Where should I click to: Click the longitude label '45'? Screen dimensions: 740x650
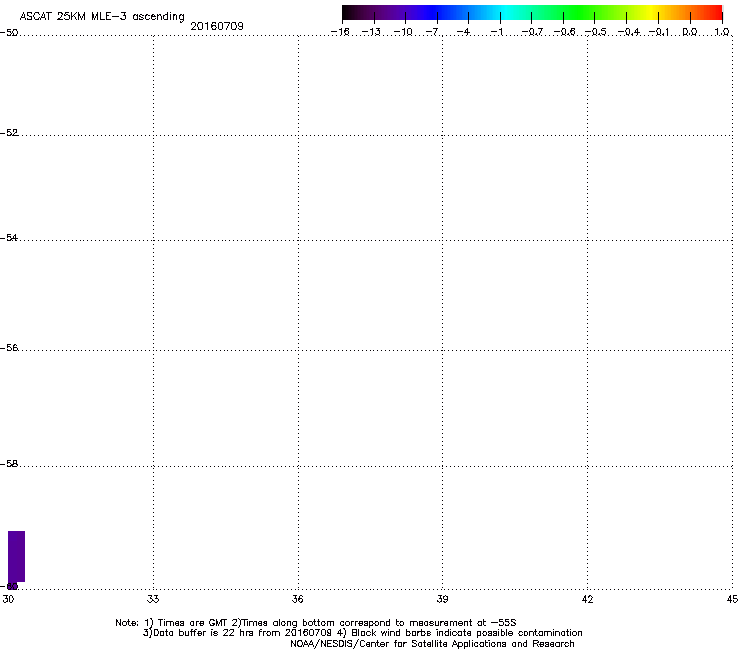732,599
